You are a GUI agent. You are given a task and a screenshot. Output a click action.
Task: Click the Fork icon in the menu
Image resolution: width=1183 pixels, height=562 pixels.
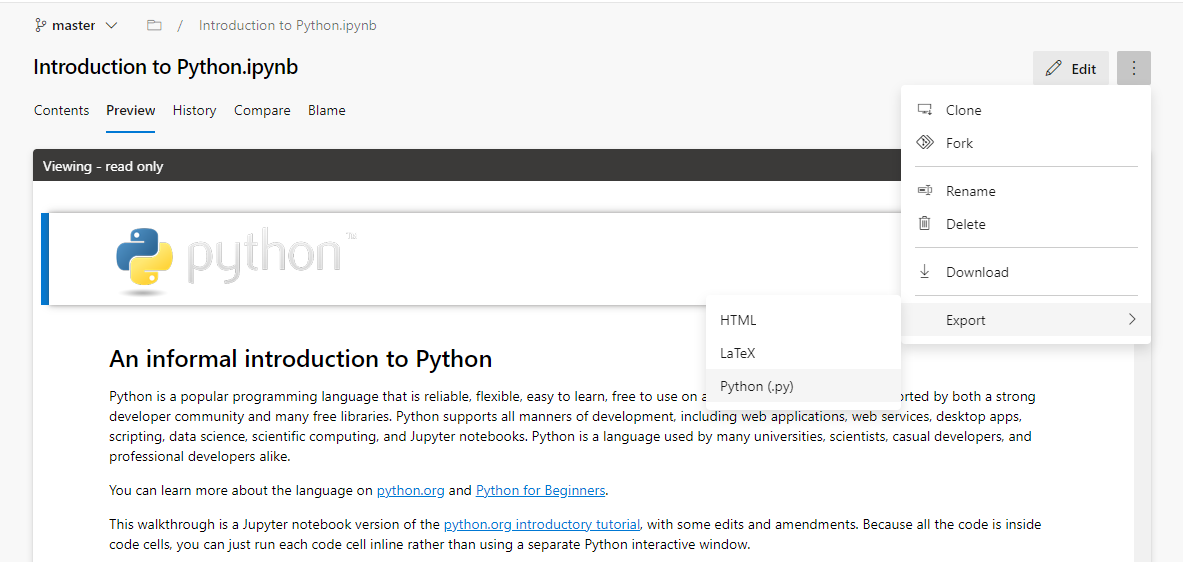click(x=924, y=143)
